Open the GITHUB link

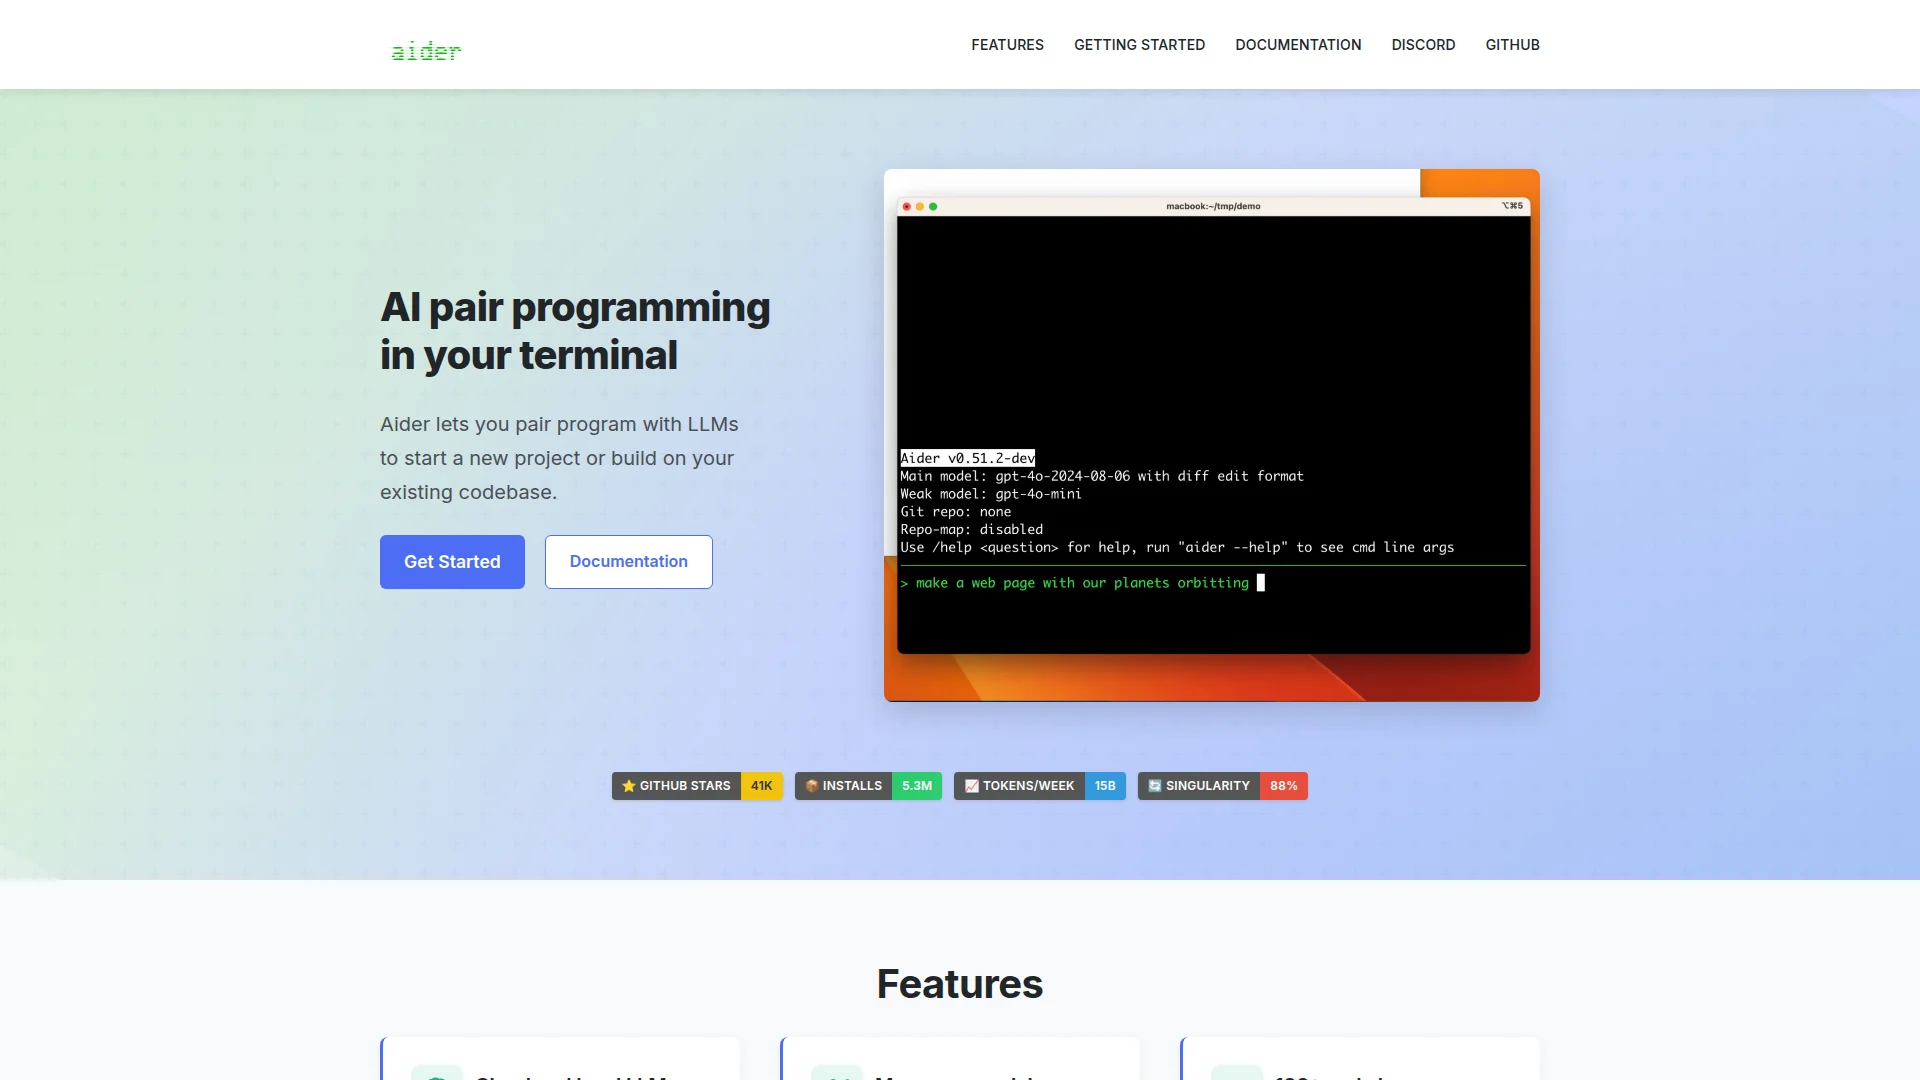point(1512,44)
